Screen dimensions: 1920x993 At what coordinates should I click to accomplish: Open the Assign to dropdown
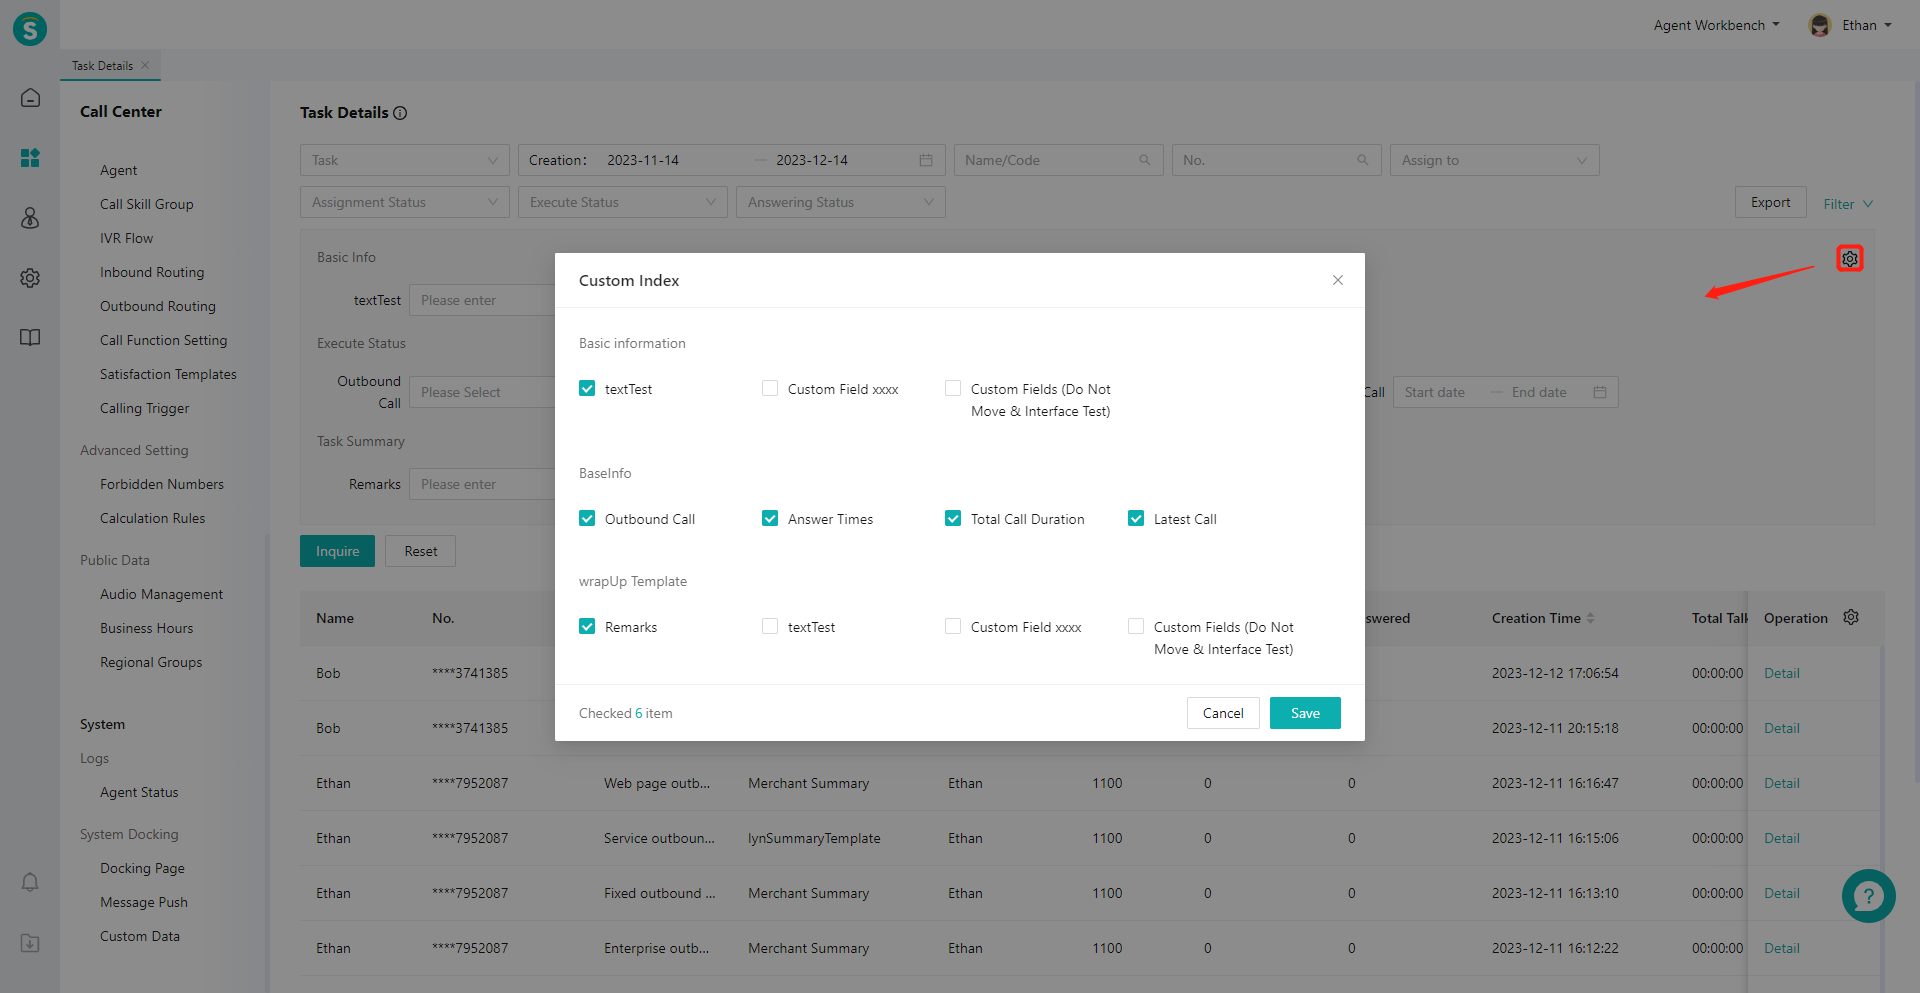tap(1495, 160)
